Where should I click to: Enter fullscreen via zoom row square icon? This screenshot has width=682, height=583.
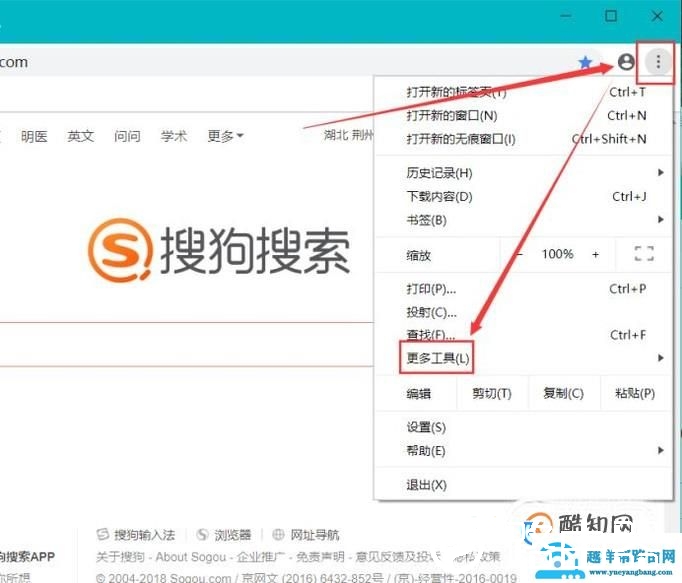(x=644, y=254)
